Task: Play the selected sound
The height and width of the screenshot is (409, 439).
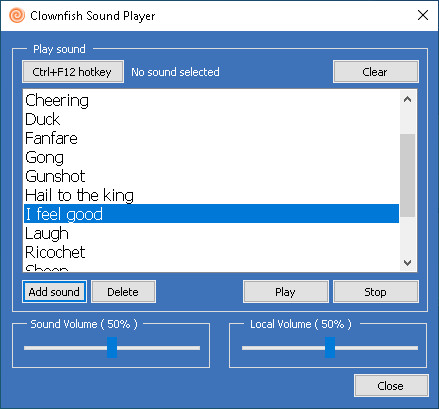Action: [x=286, y=292]
